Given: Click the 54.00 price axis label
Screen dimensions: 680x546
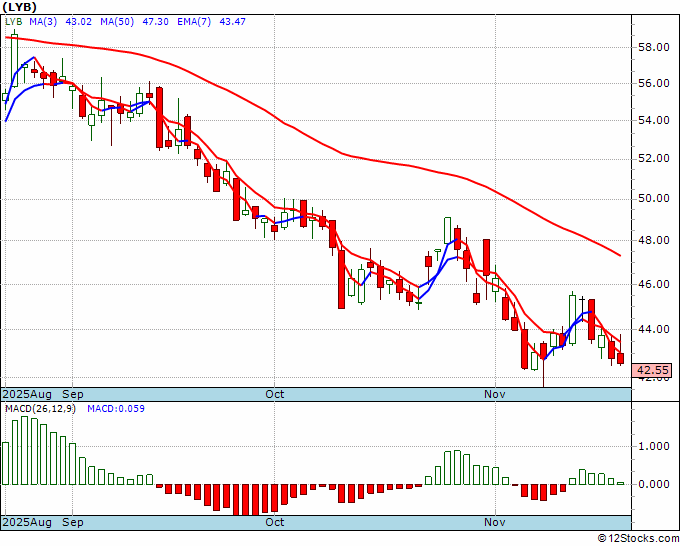Looking at the screenshot, I should coord(654,121).
